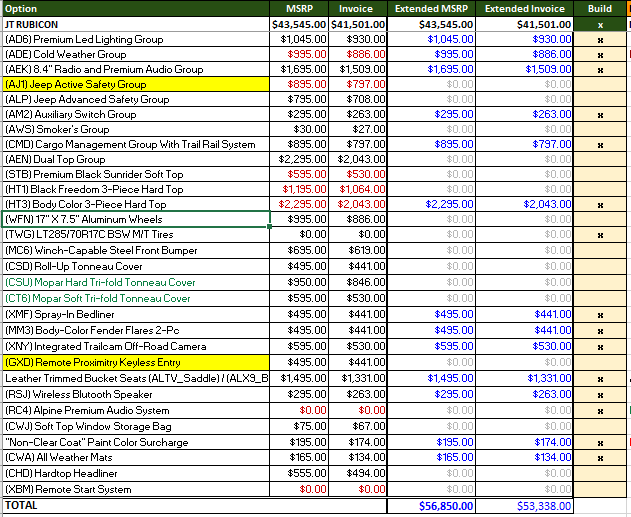Click the Build column header

[600, 8]
